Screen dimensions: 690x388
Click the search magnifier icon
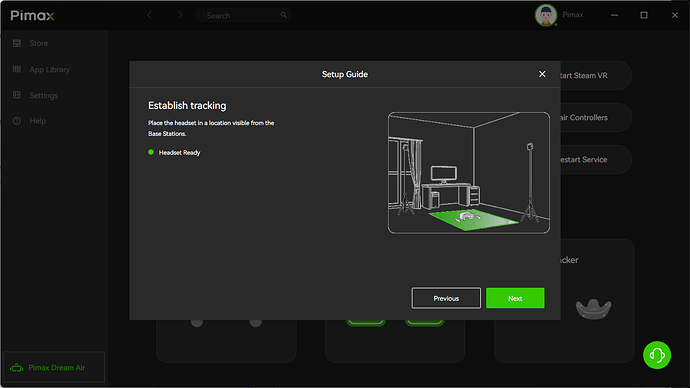(283, 15)
